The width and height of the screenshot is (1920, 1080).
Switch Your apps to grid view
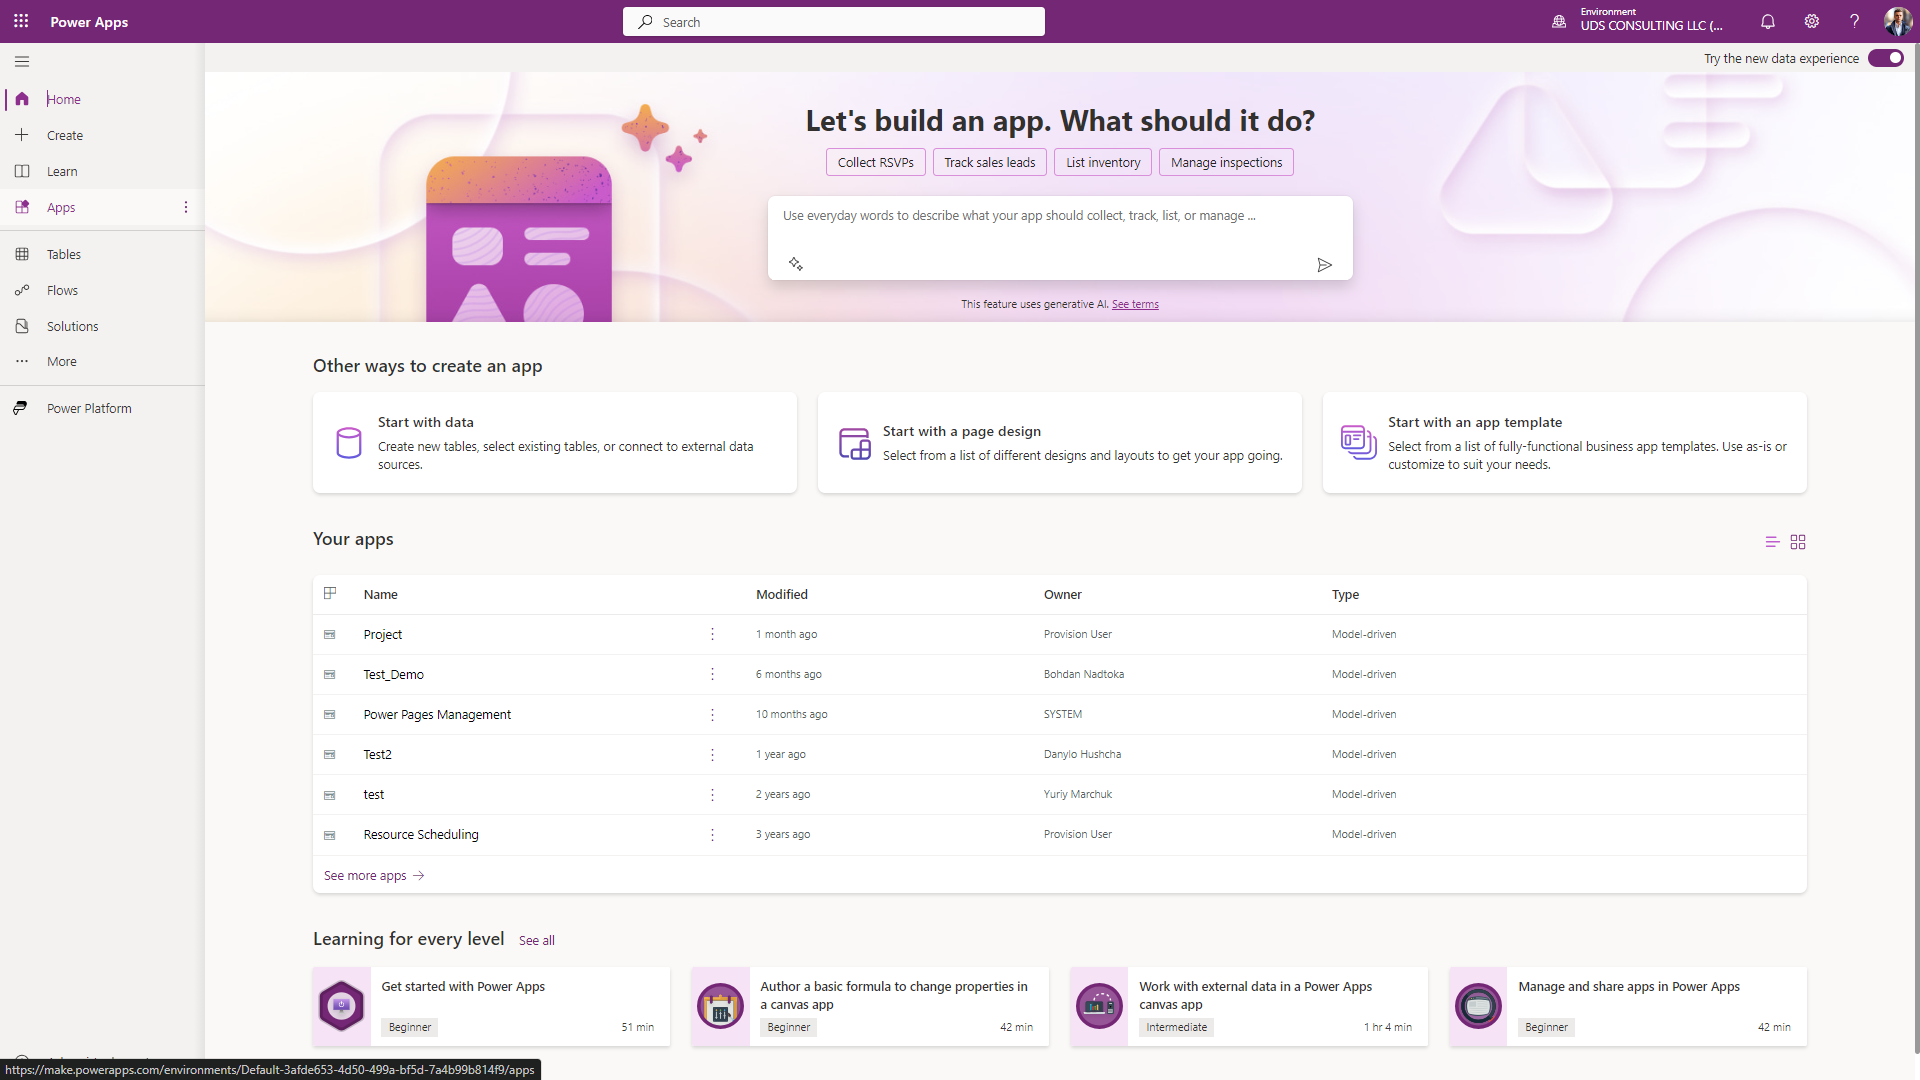pyautogui.click(x=1798, y=542)
